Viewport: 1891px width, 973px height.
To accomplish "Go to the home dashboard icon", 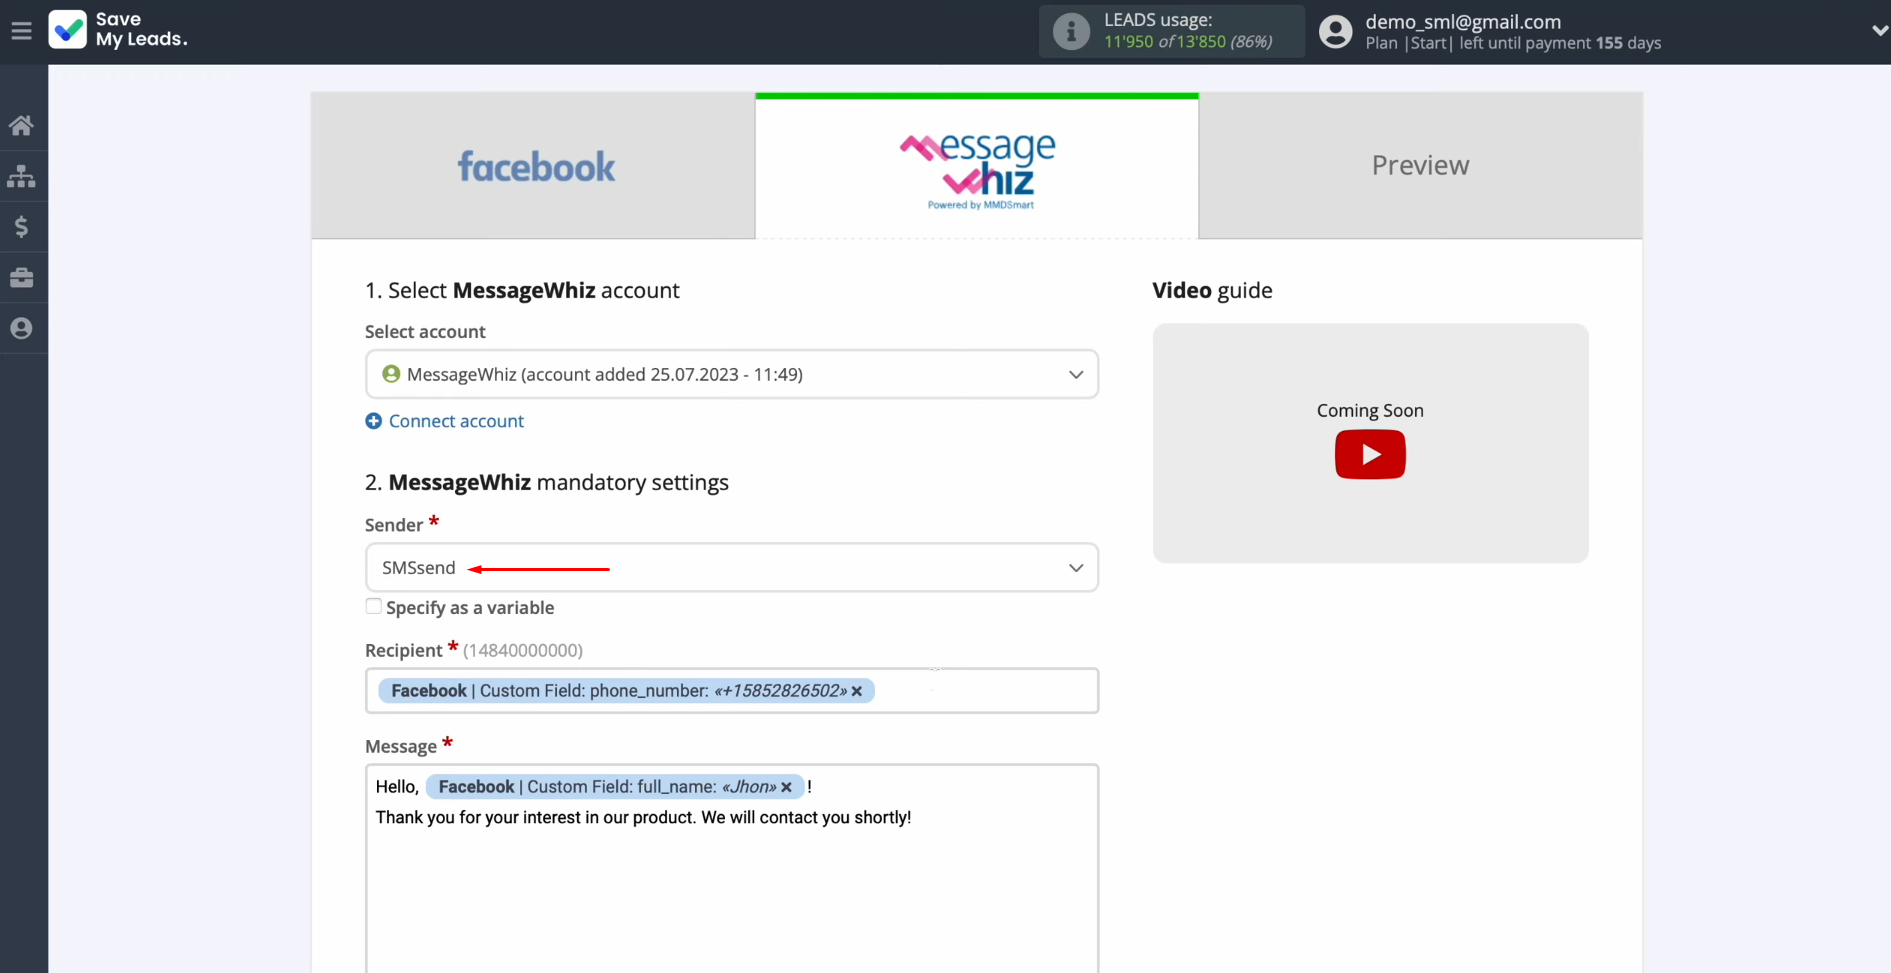I will point(21,126).
